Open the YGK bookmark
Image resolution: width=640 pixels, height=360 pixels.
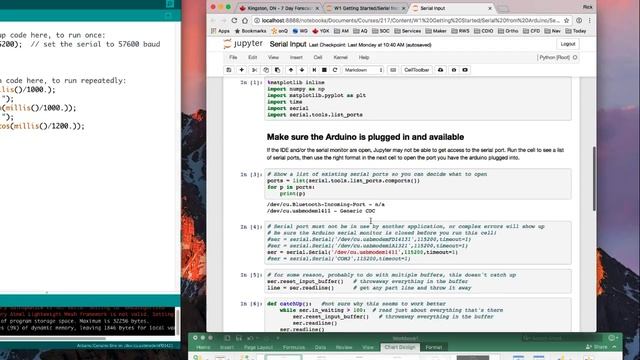[321, 31]
